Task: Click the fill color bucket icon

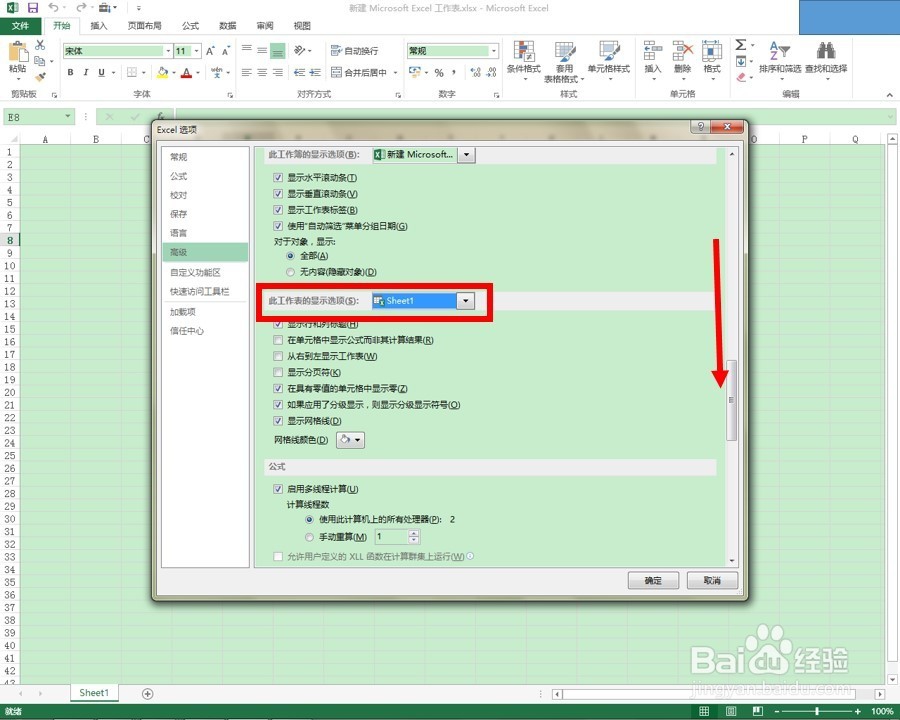Action: [x=162, y=72]
